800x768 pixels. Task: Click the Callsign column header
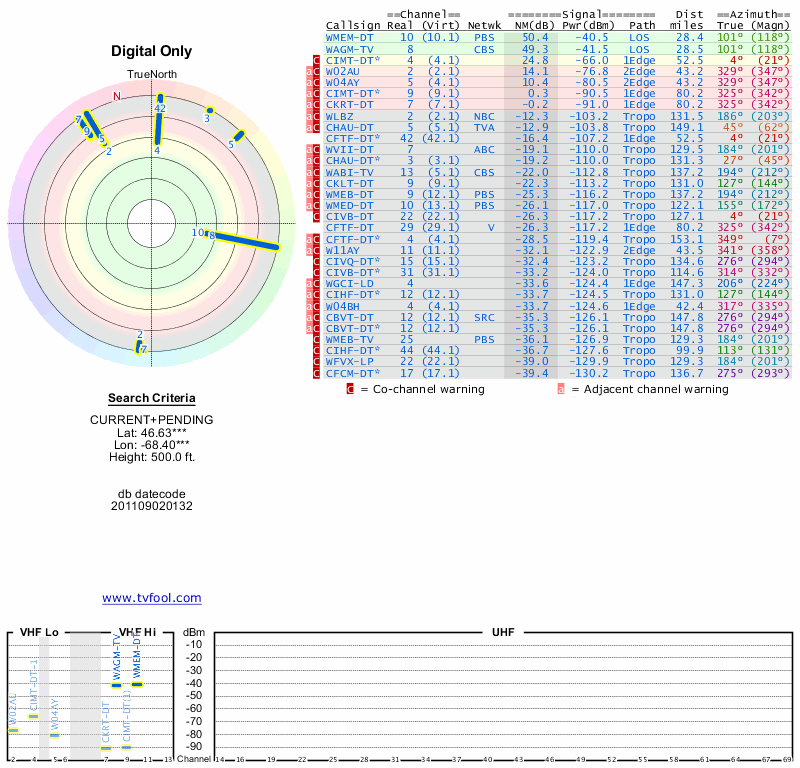tap(353, 25)
